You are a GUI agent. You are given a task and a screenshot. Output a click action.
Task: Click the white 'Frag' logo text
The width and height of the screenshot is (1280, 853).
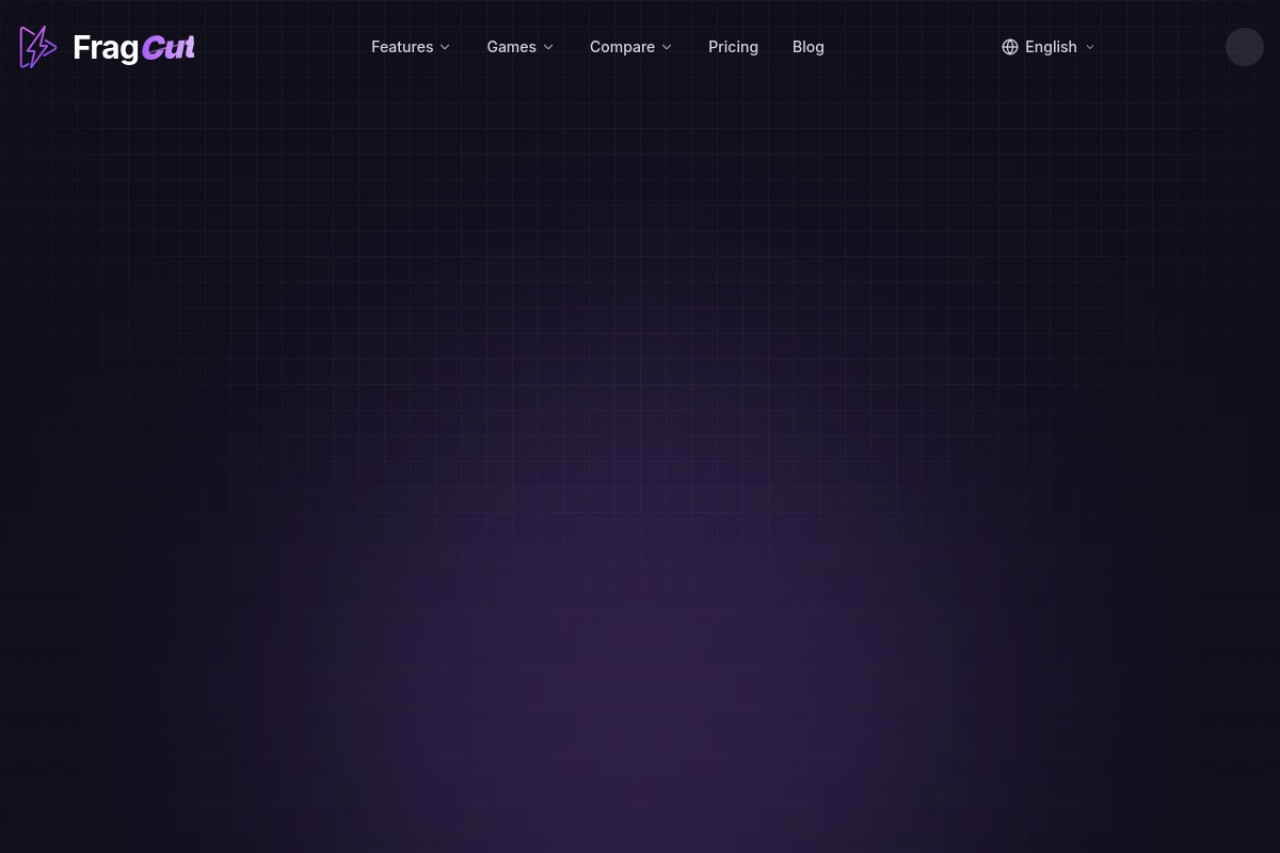(105, 48)
